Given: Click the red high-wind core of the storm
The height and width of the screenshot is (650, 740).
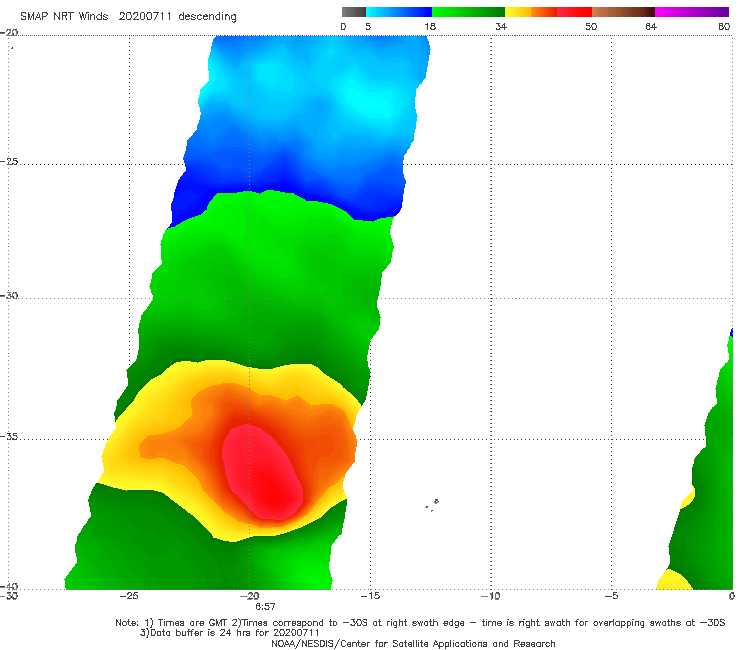Looking at the screenshot, I should [x=262, y=472].
